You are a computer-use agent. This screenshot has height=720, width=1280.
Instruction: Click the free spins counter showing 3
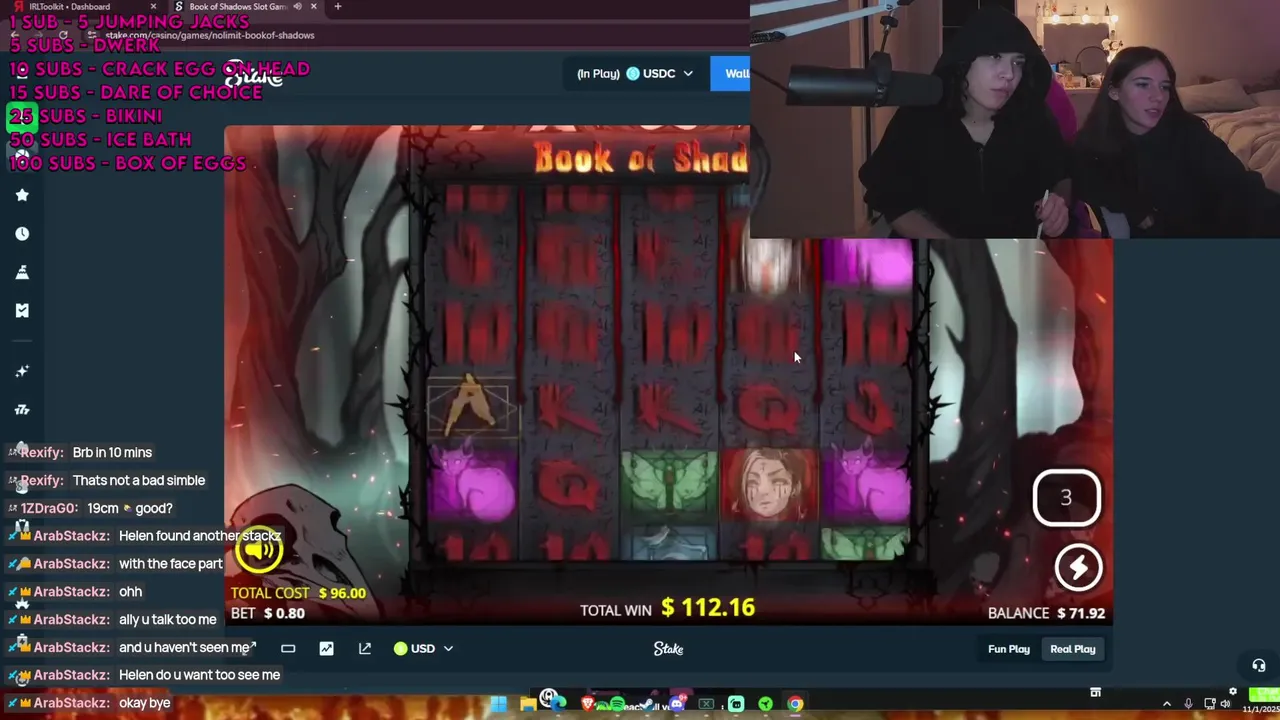[x=1066, y=498]
